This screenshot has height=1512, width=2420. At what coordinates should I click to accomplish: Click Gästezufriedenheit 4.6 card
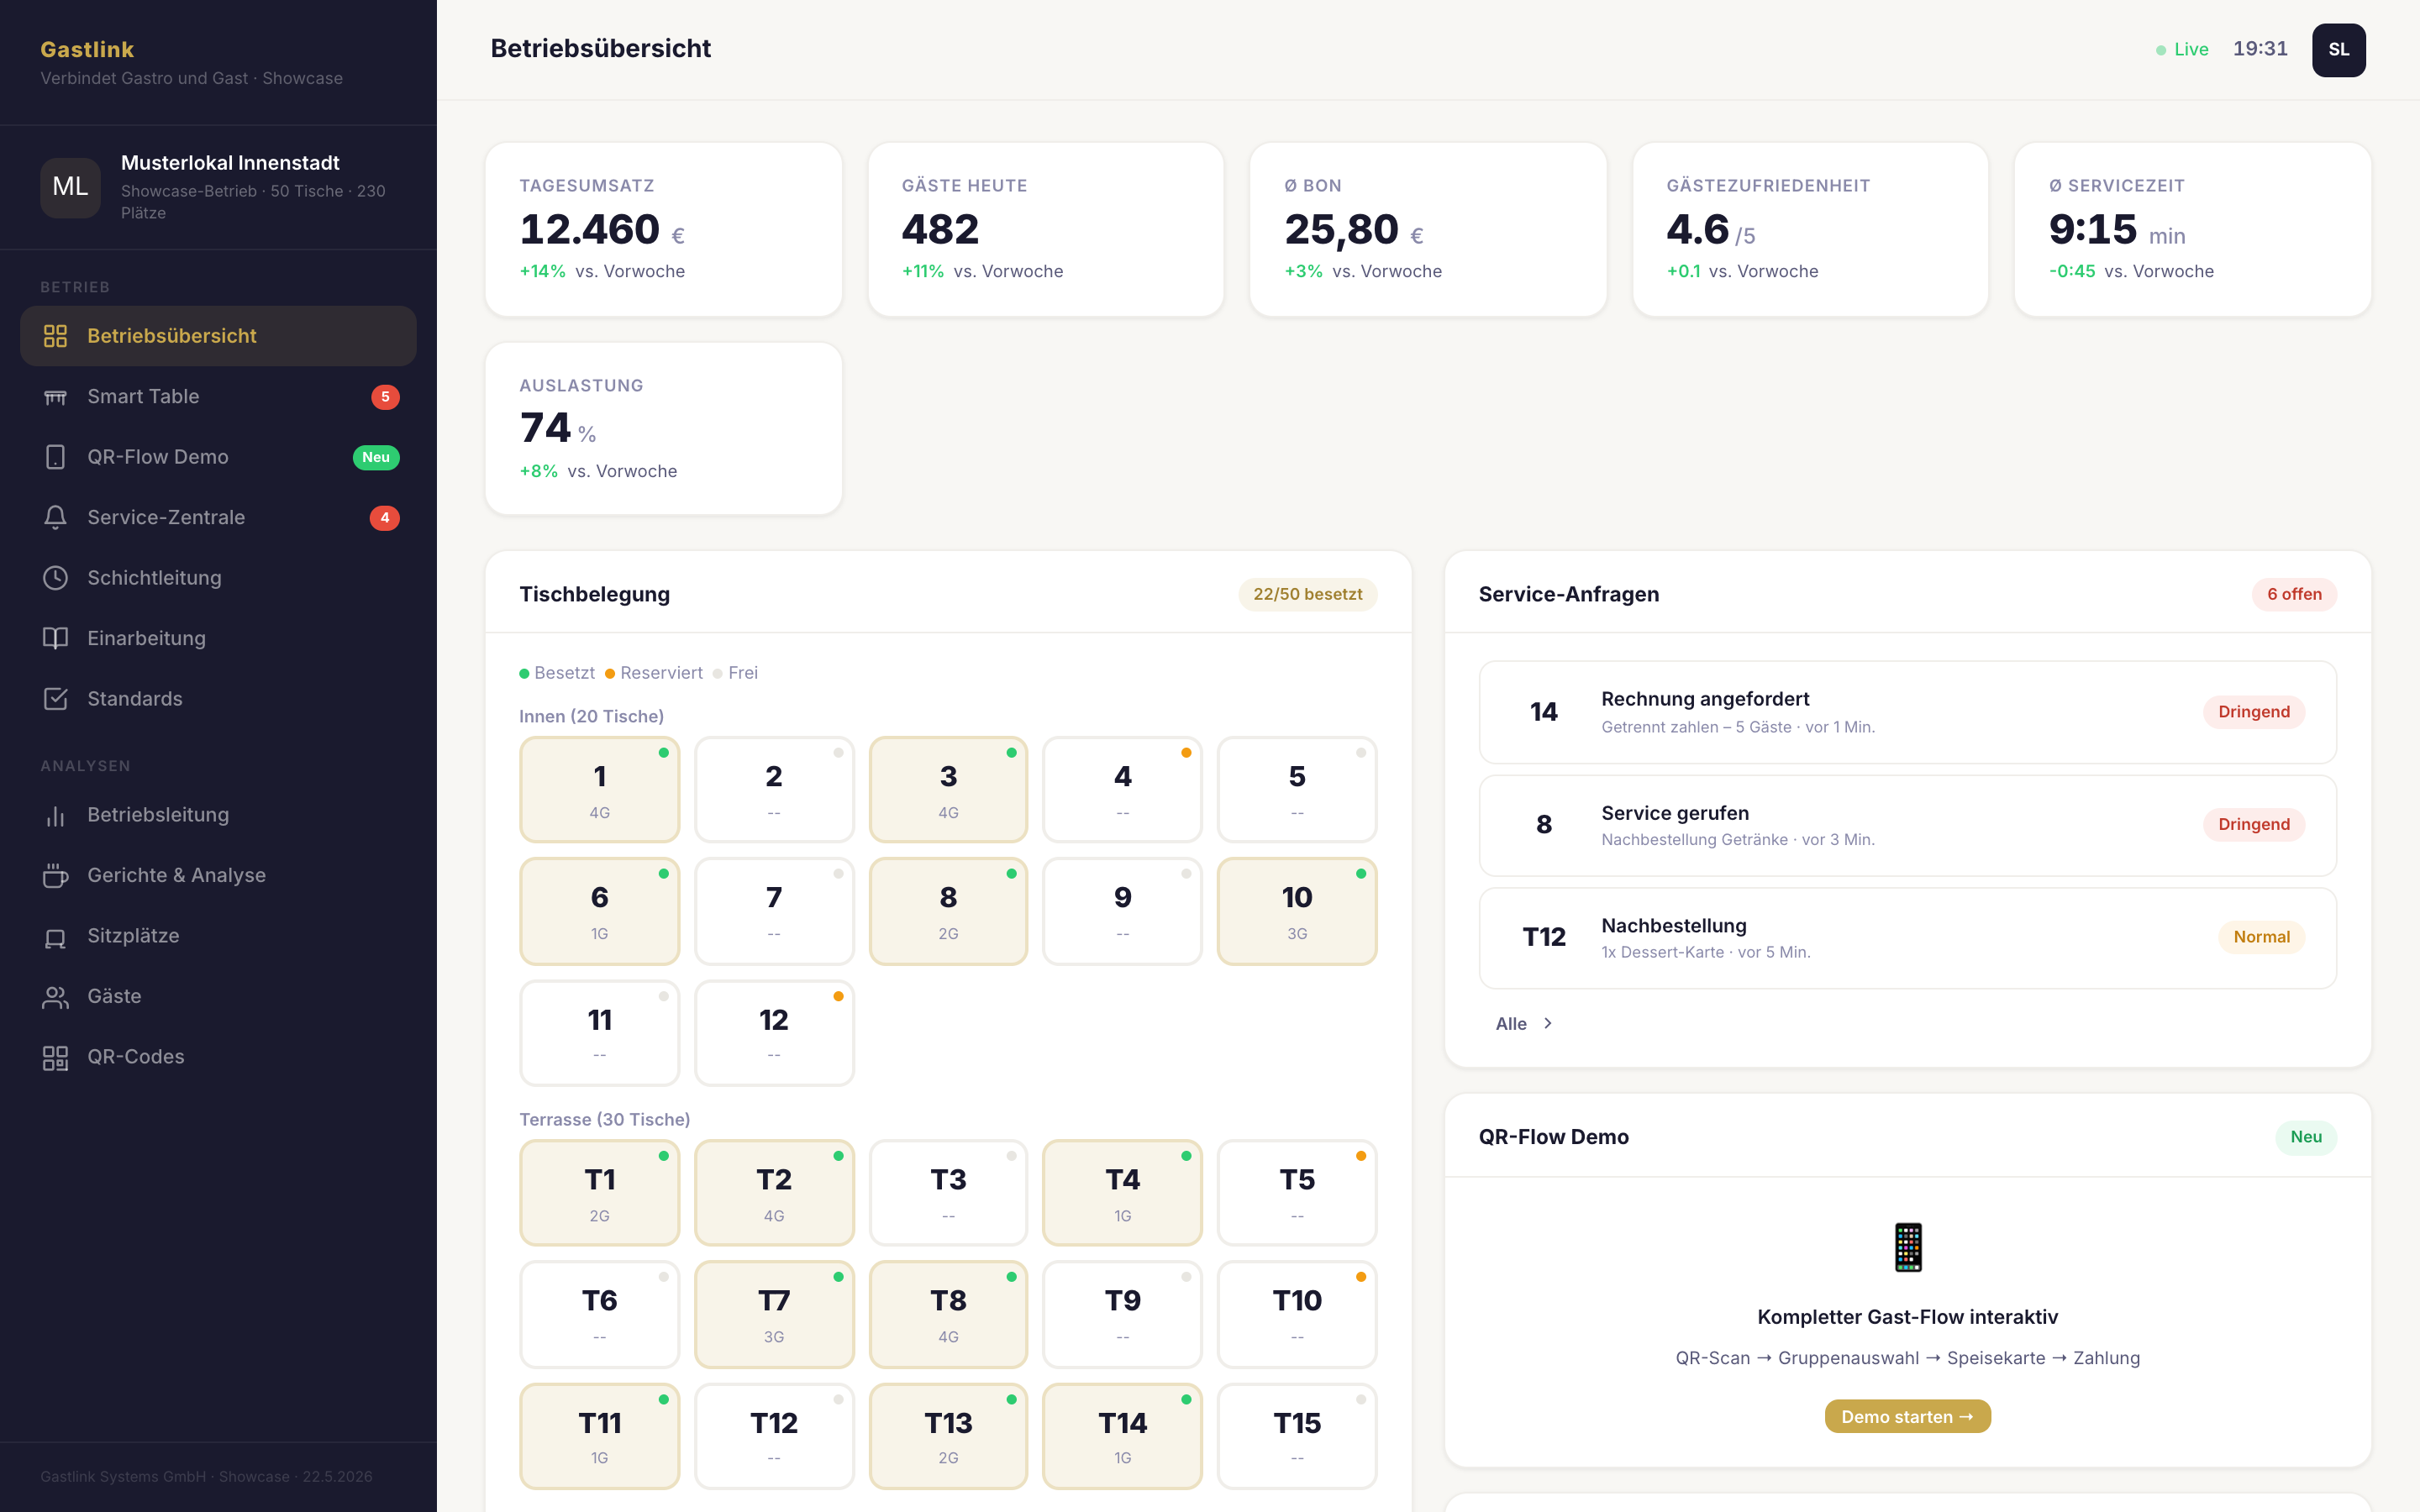pos(1810,229)
